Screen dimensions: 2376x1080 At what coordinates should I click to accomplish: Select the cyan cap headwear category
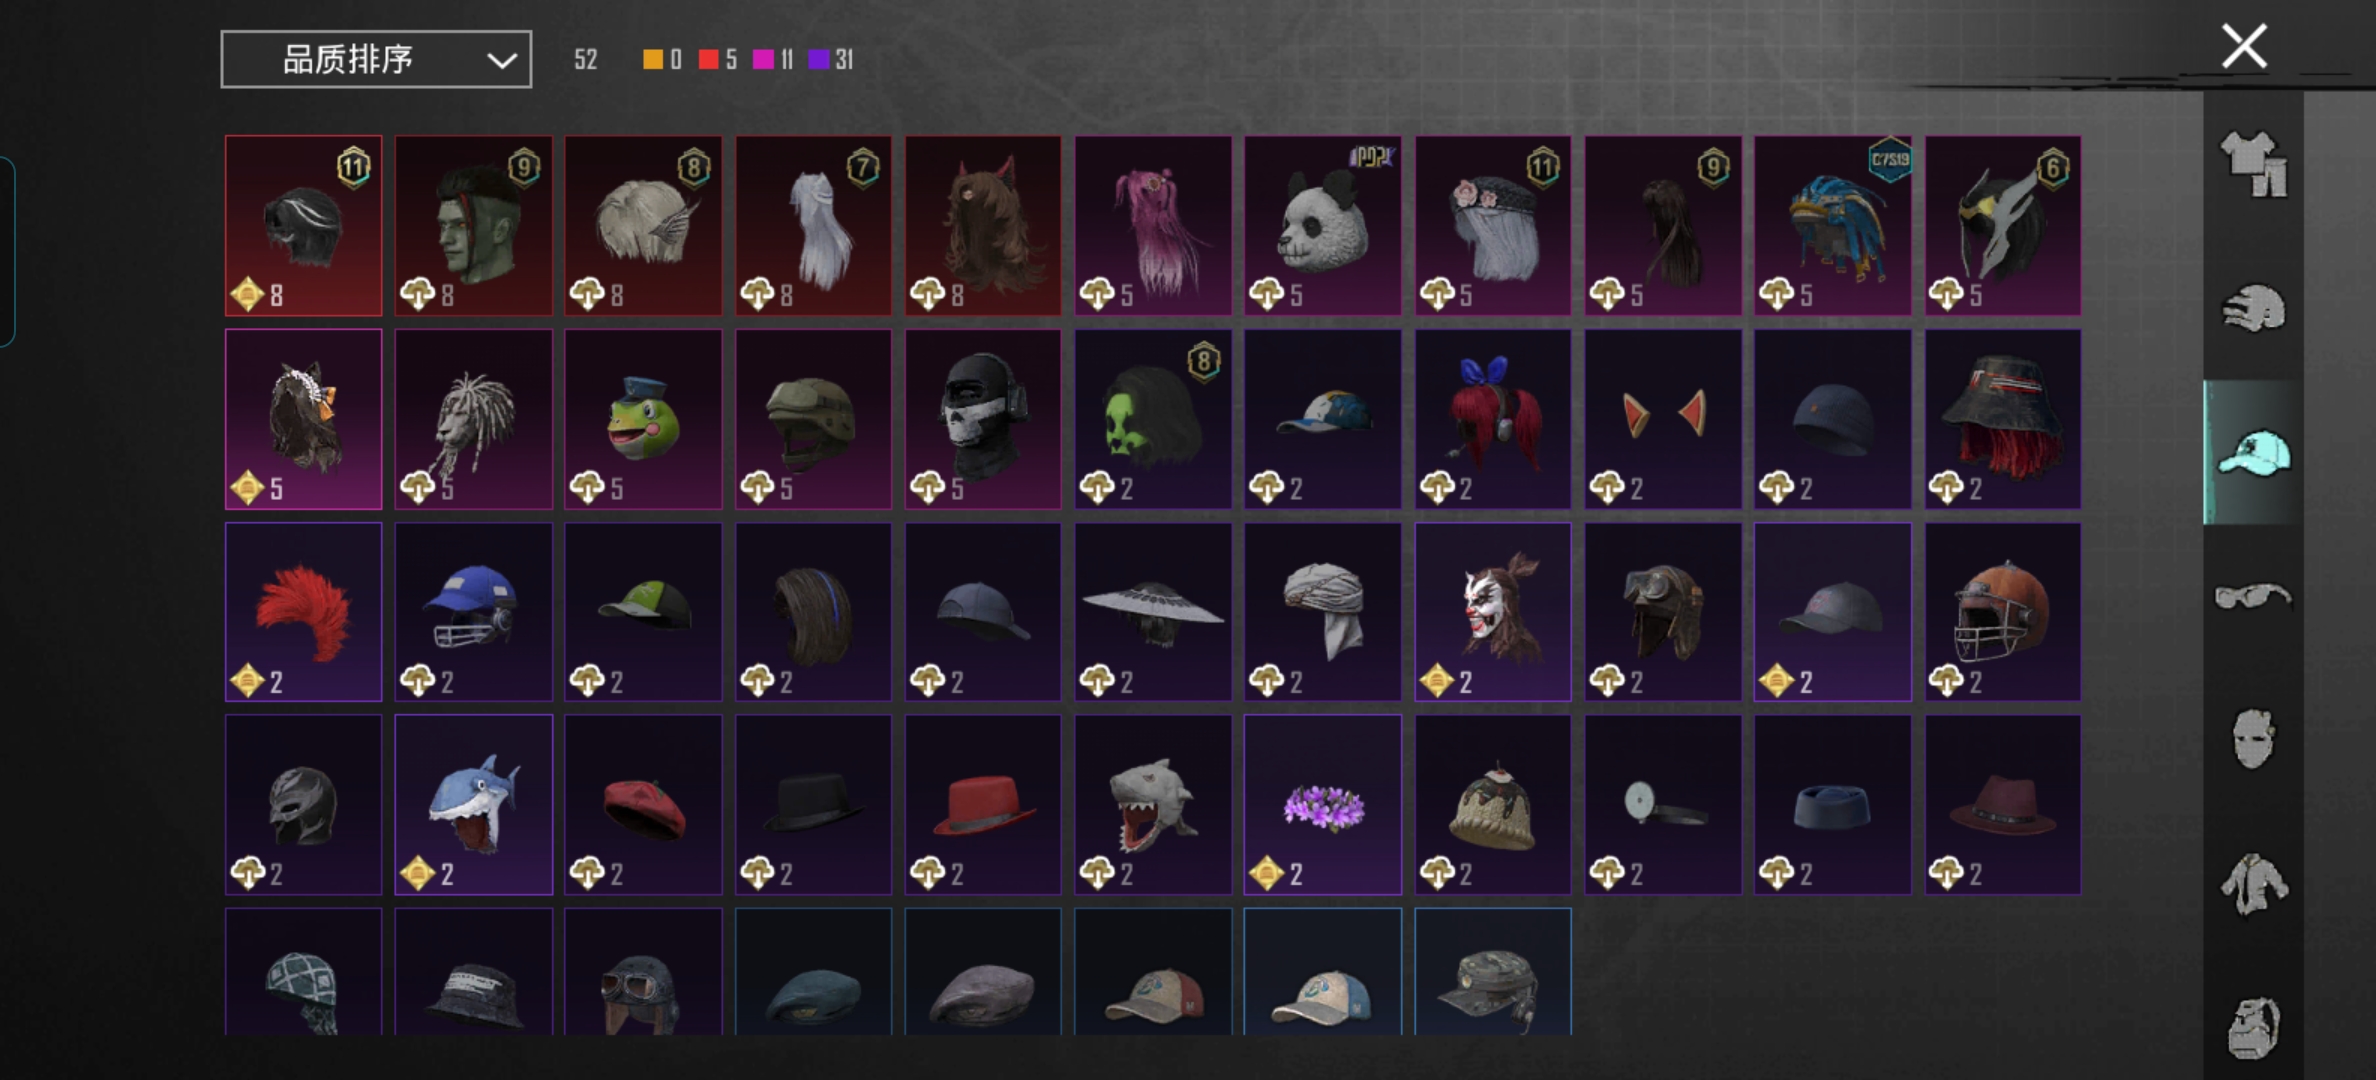(2254, 453)
